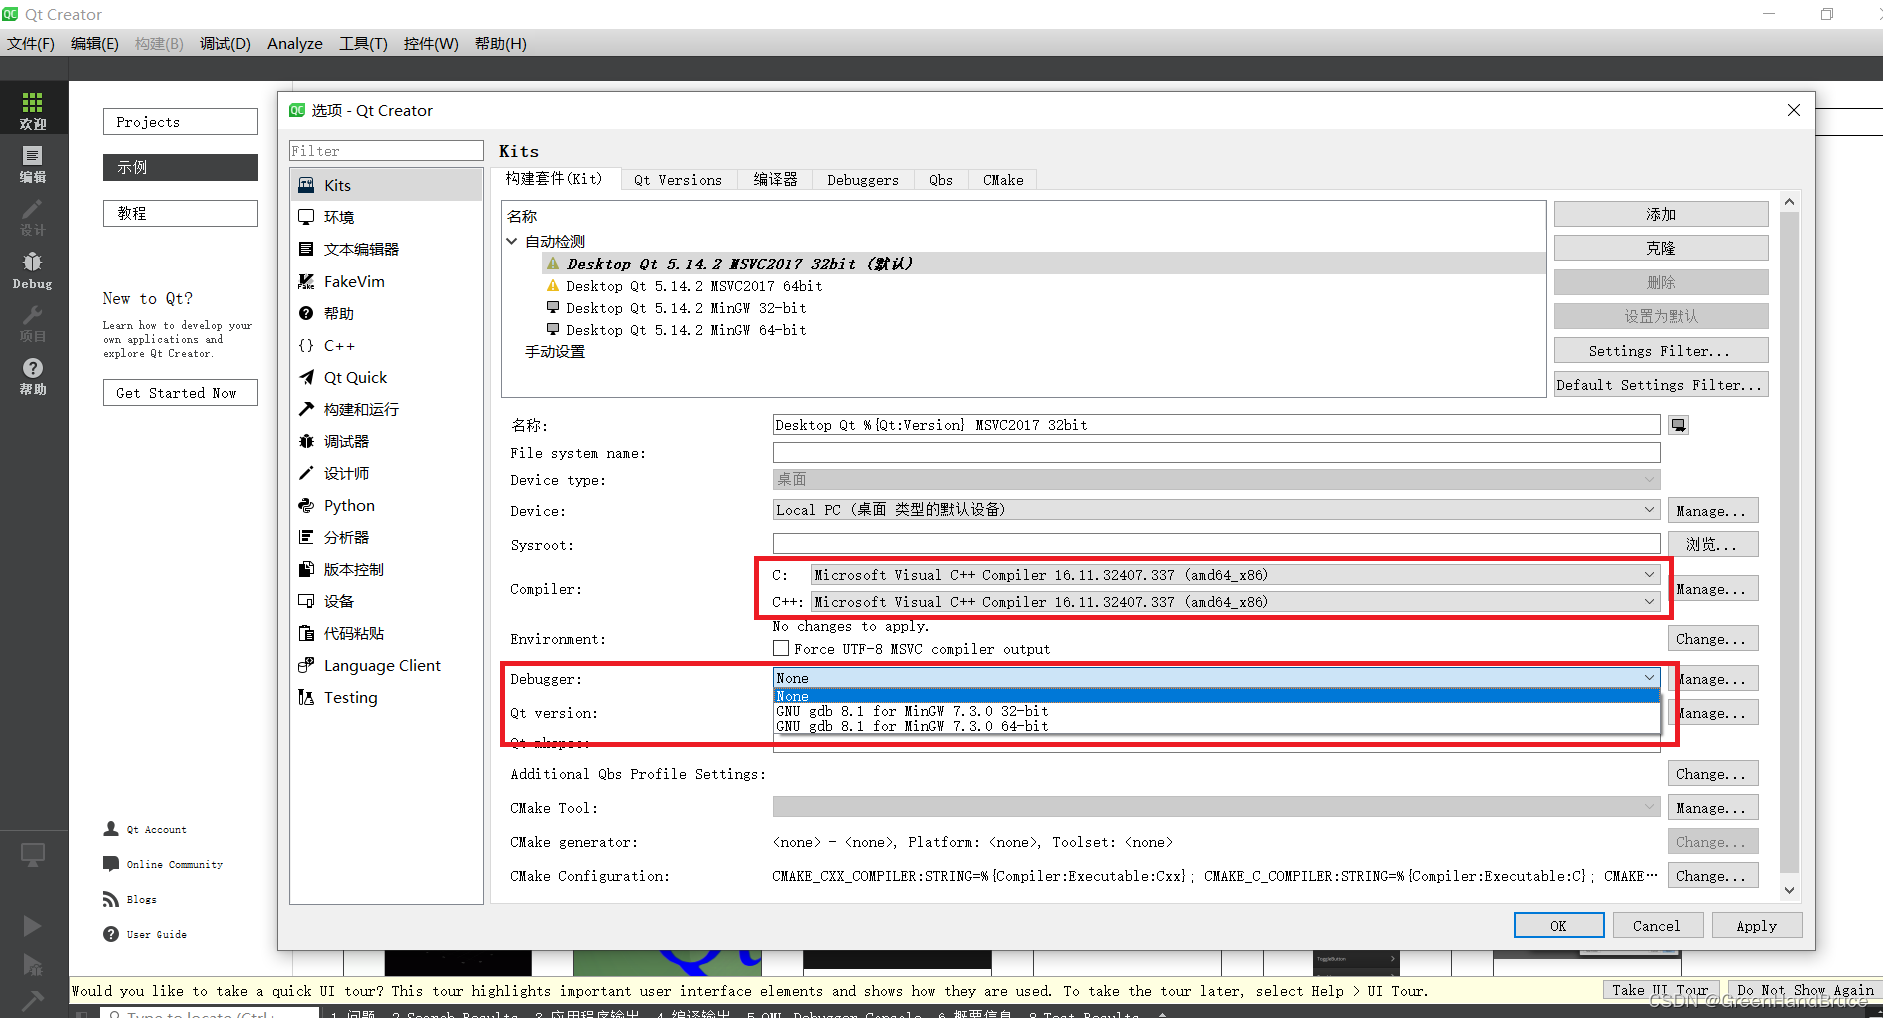Image resolution: width=1883 pixels, height=1018 pixels.
Task: Click Cancel in options dialog
Action: pos(1656,926)
